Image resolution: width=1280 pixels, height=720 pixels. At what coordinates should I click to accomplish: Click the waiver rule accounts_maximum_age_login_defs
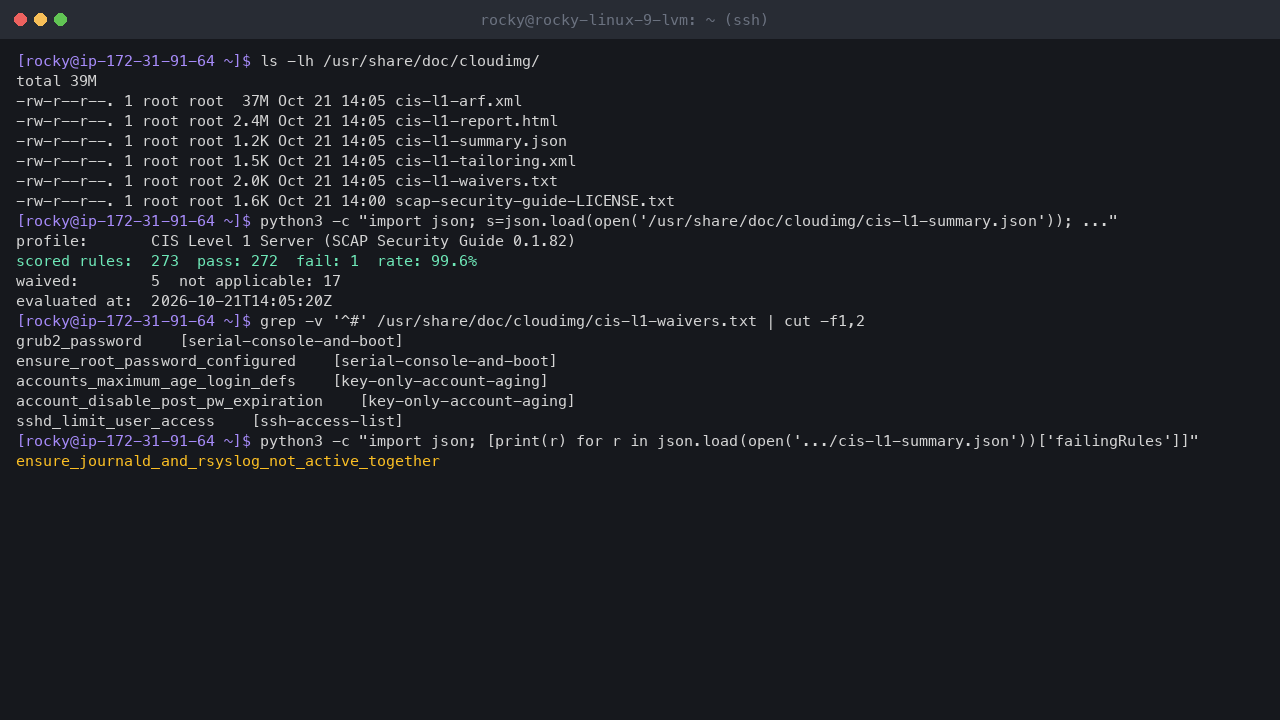[156, 381]
